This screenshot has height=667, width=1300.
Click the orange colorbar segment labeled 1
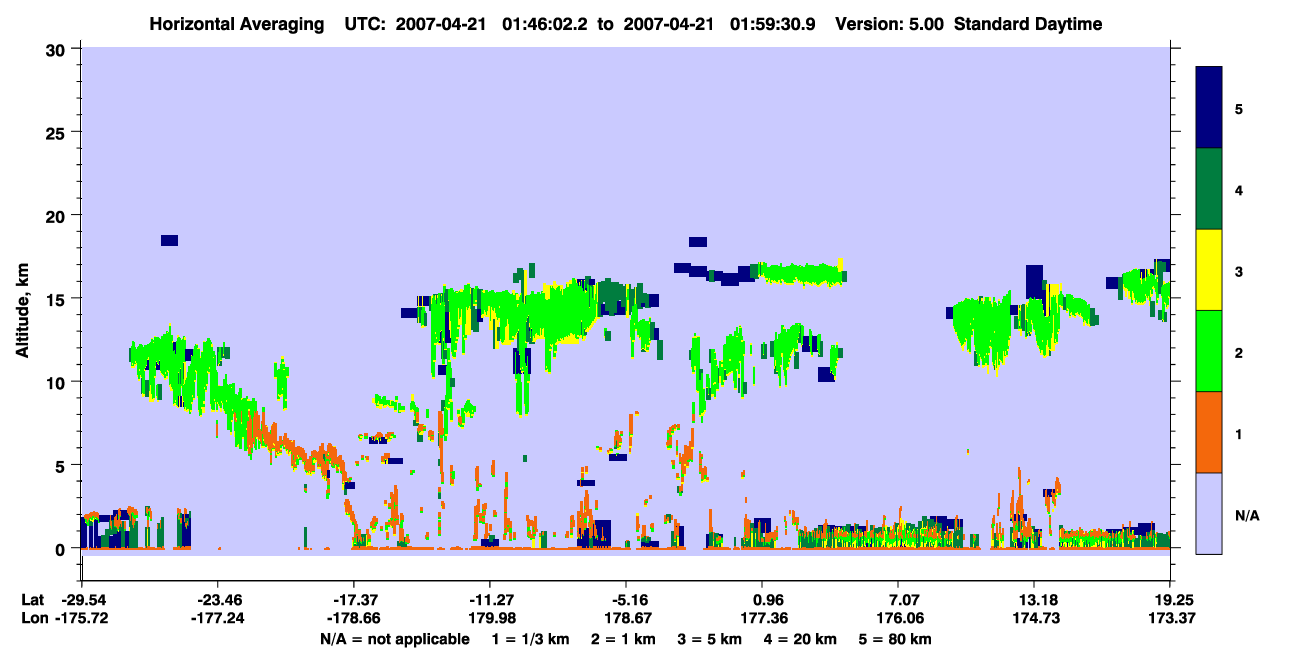pyautogui.click(x=1209, y=432)
